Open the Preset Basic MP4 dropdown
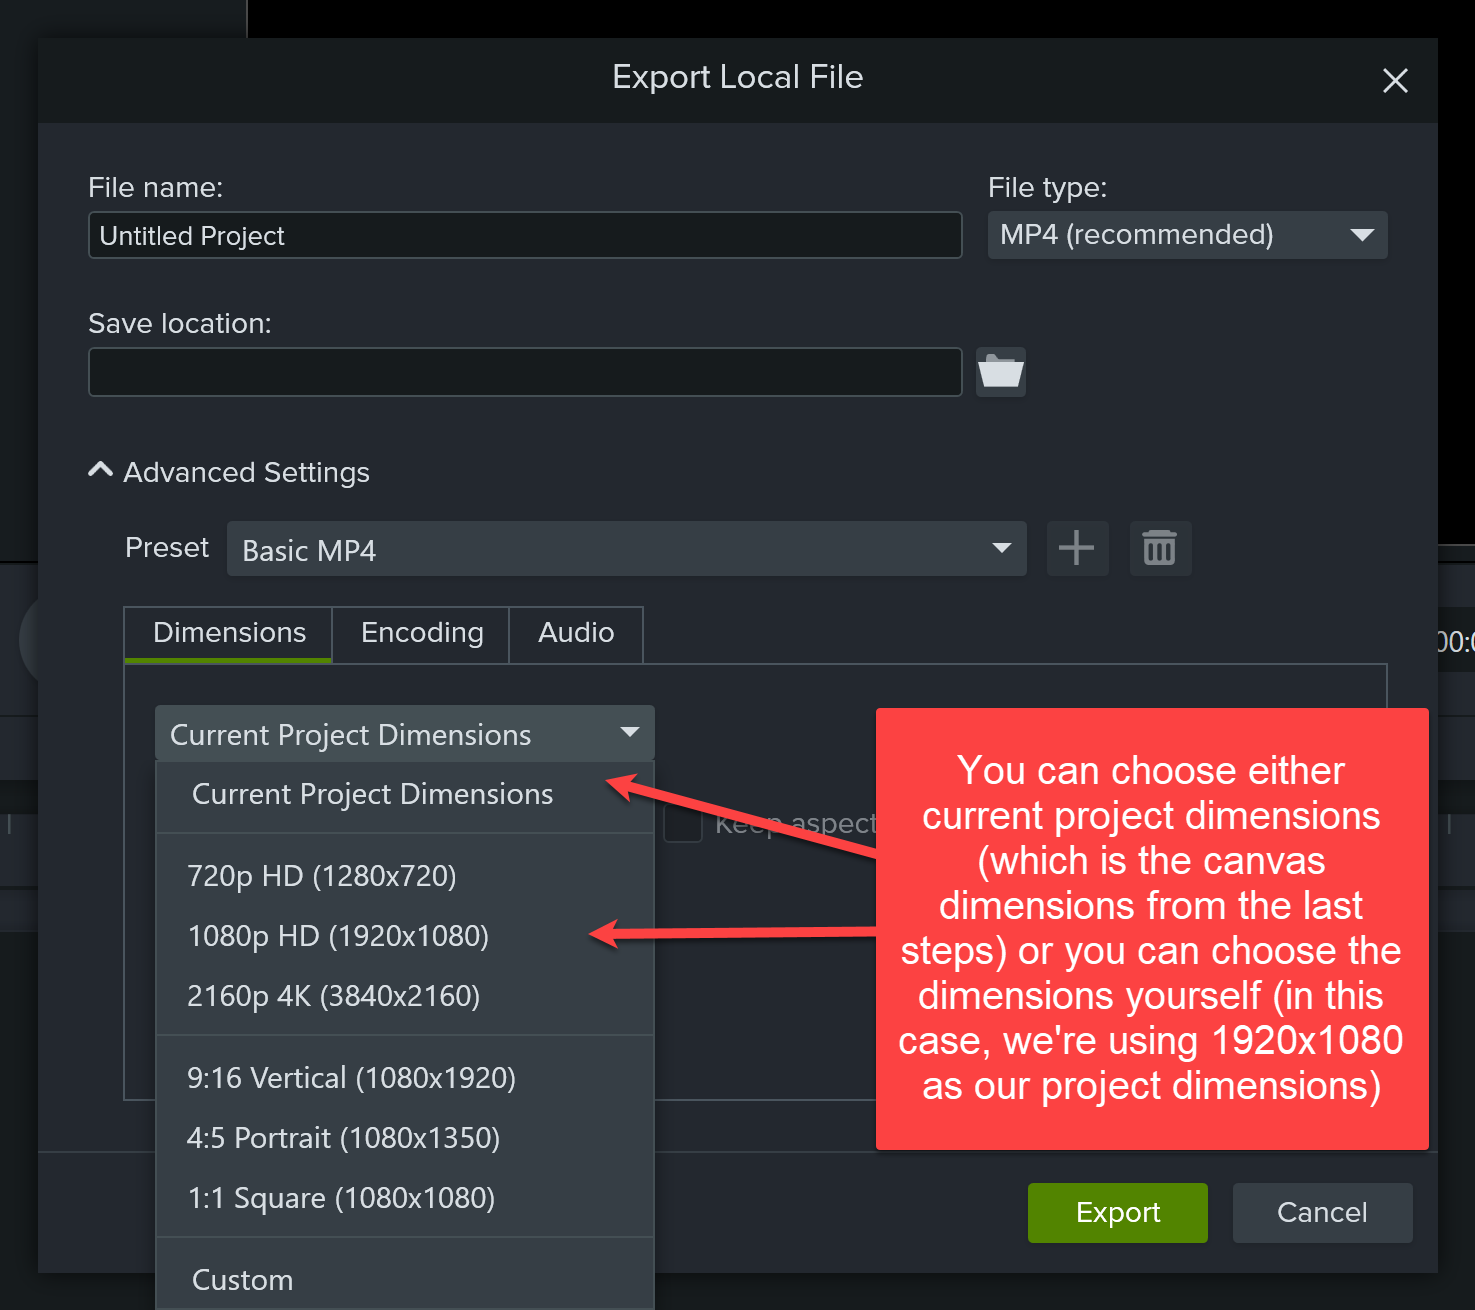The width and height of the screenshot is (1475, 1310). pyautogui.click(x=626, y=549)
